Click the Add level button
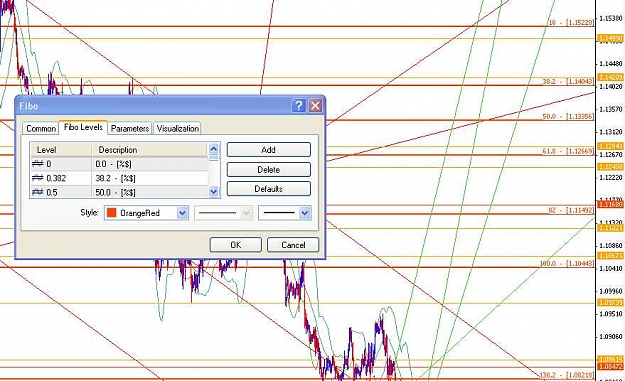The image size is (625, 381). click(x=269, y=150)
